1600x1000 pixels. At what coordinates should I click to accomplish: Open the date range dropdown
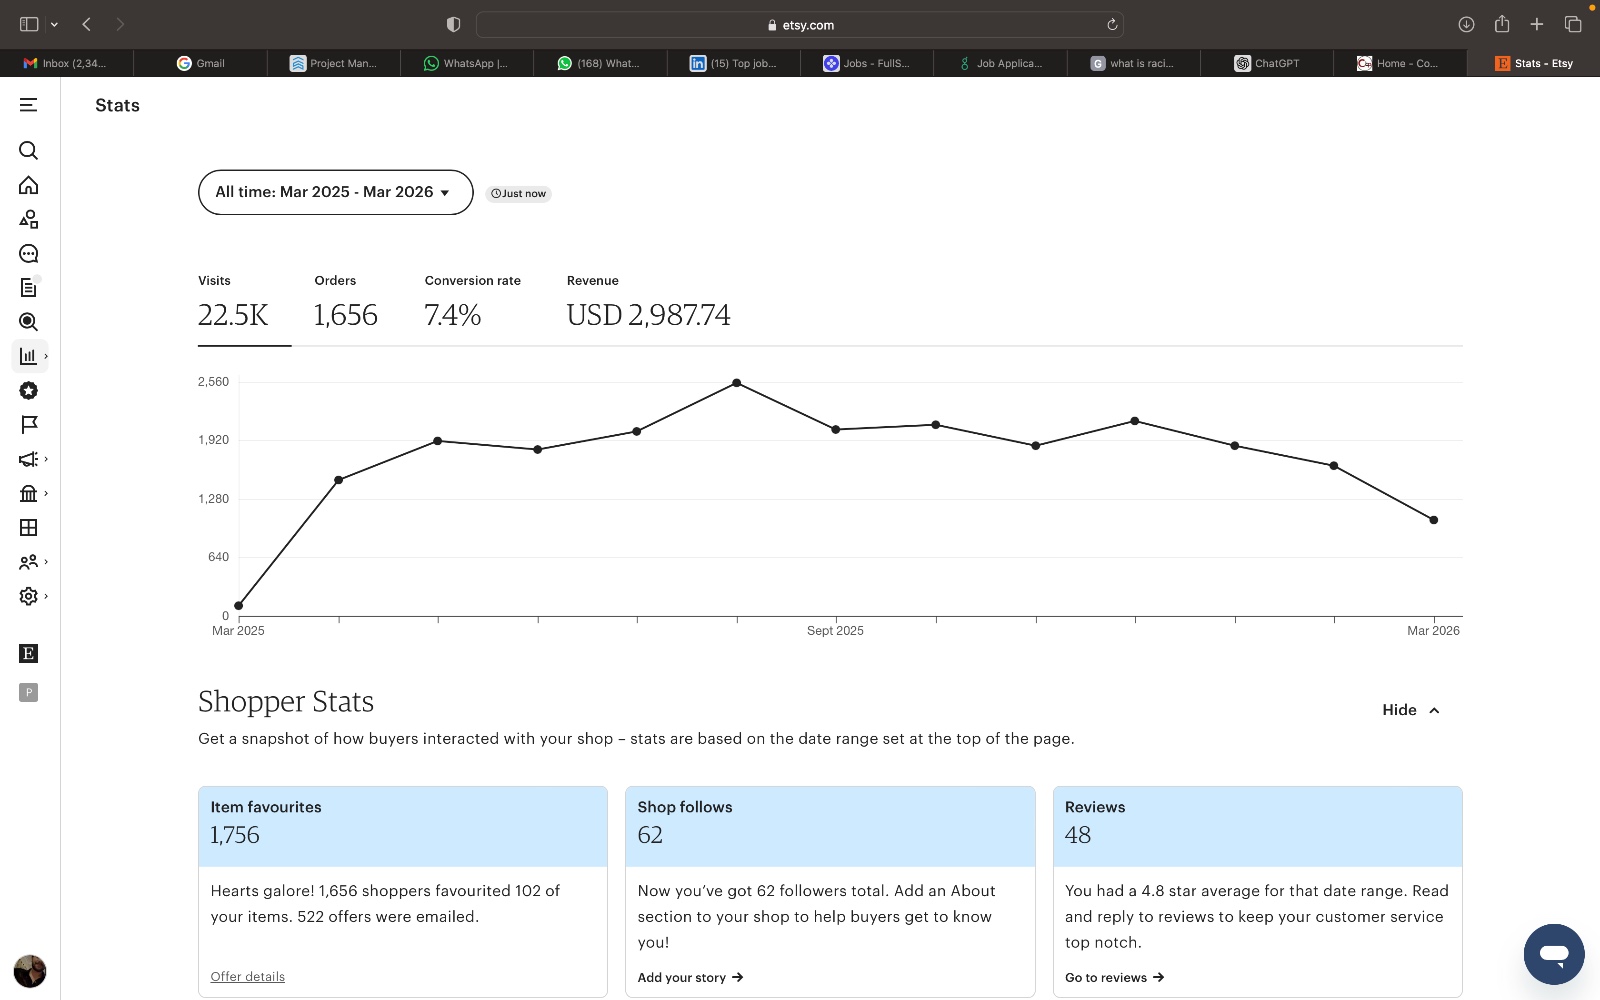pos(335,192)
